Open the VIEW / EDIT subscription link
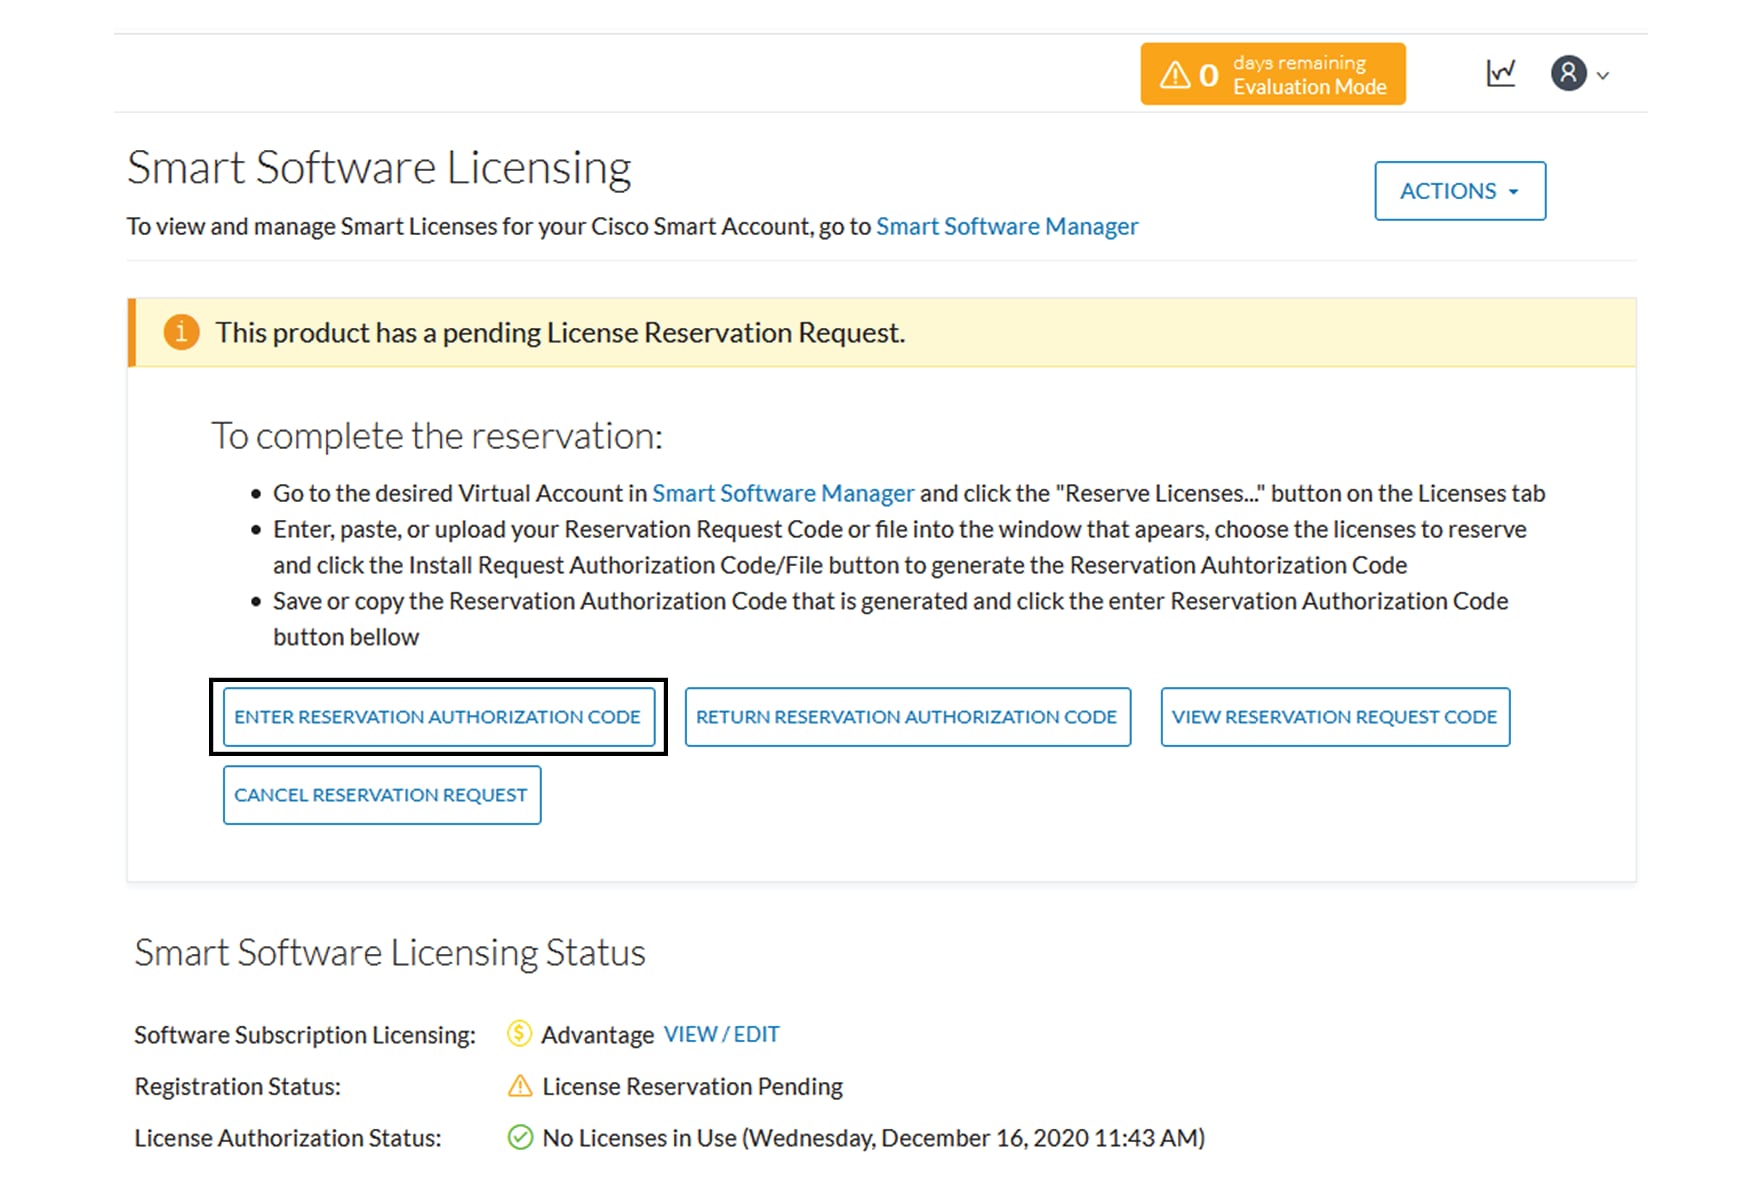The width and height of the screenshot is (1763, 1189). click(721, 1034)
